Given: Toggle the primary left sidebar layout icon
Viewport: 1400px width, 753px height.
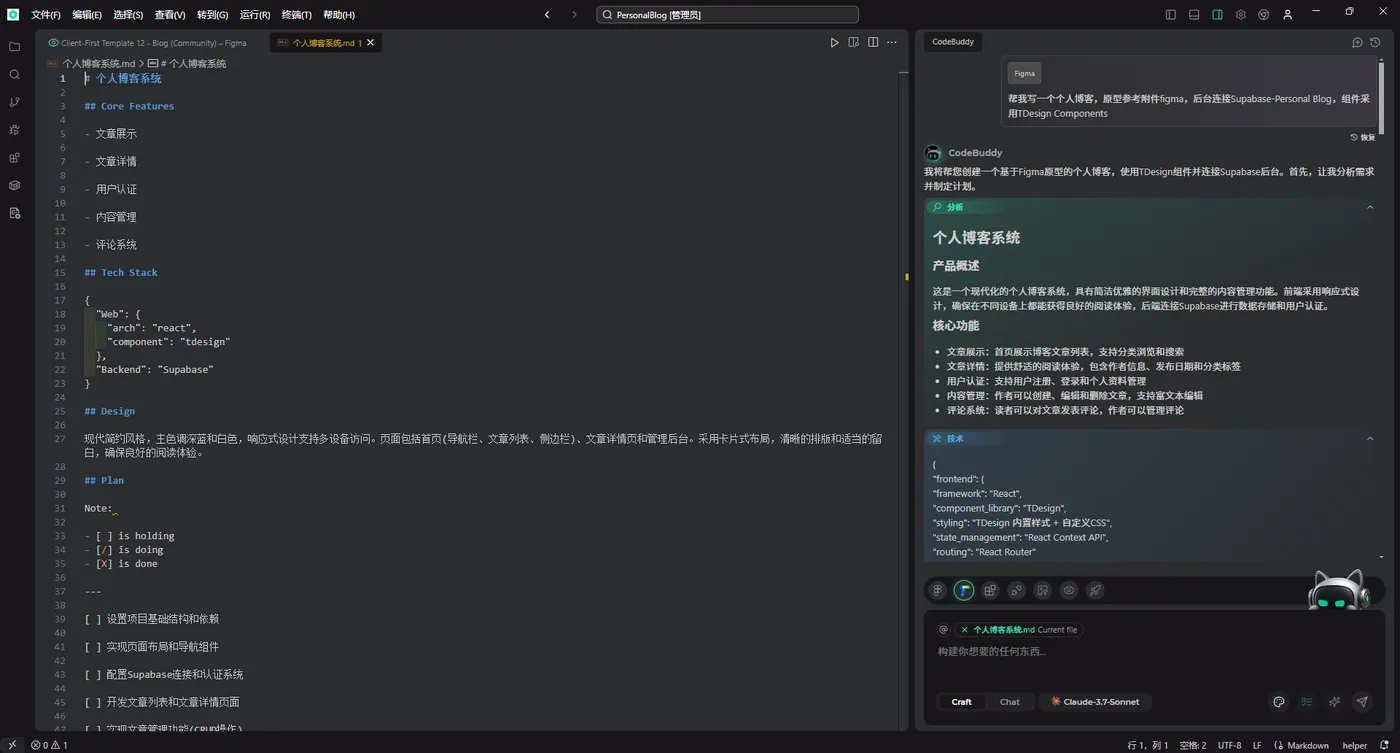Looking at the screenshot, I should point(1171,15).
